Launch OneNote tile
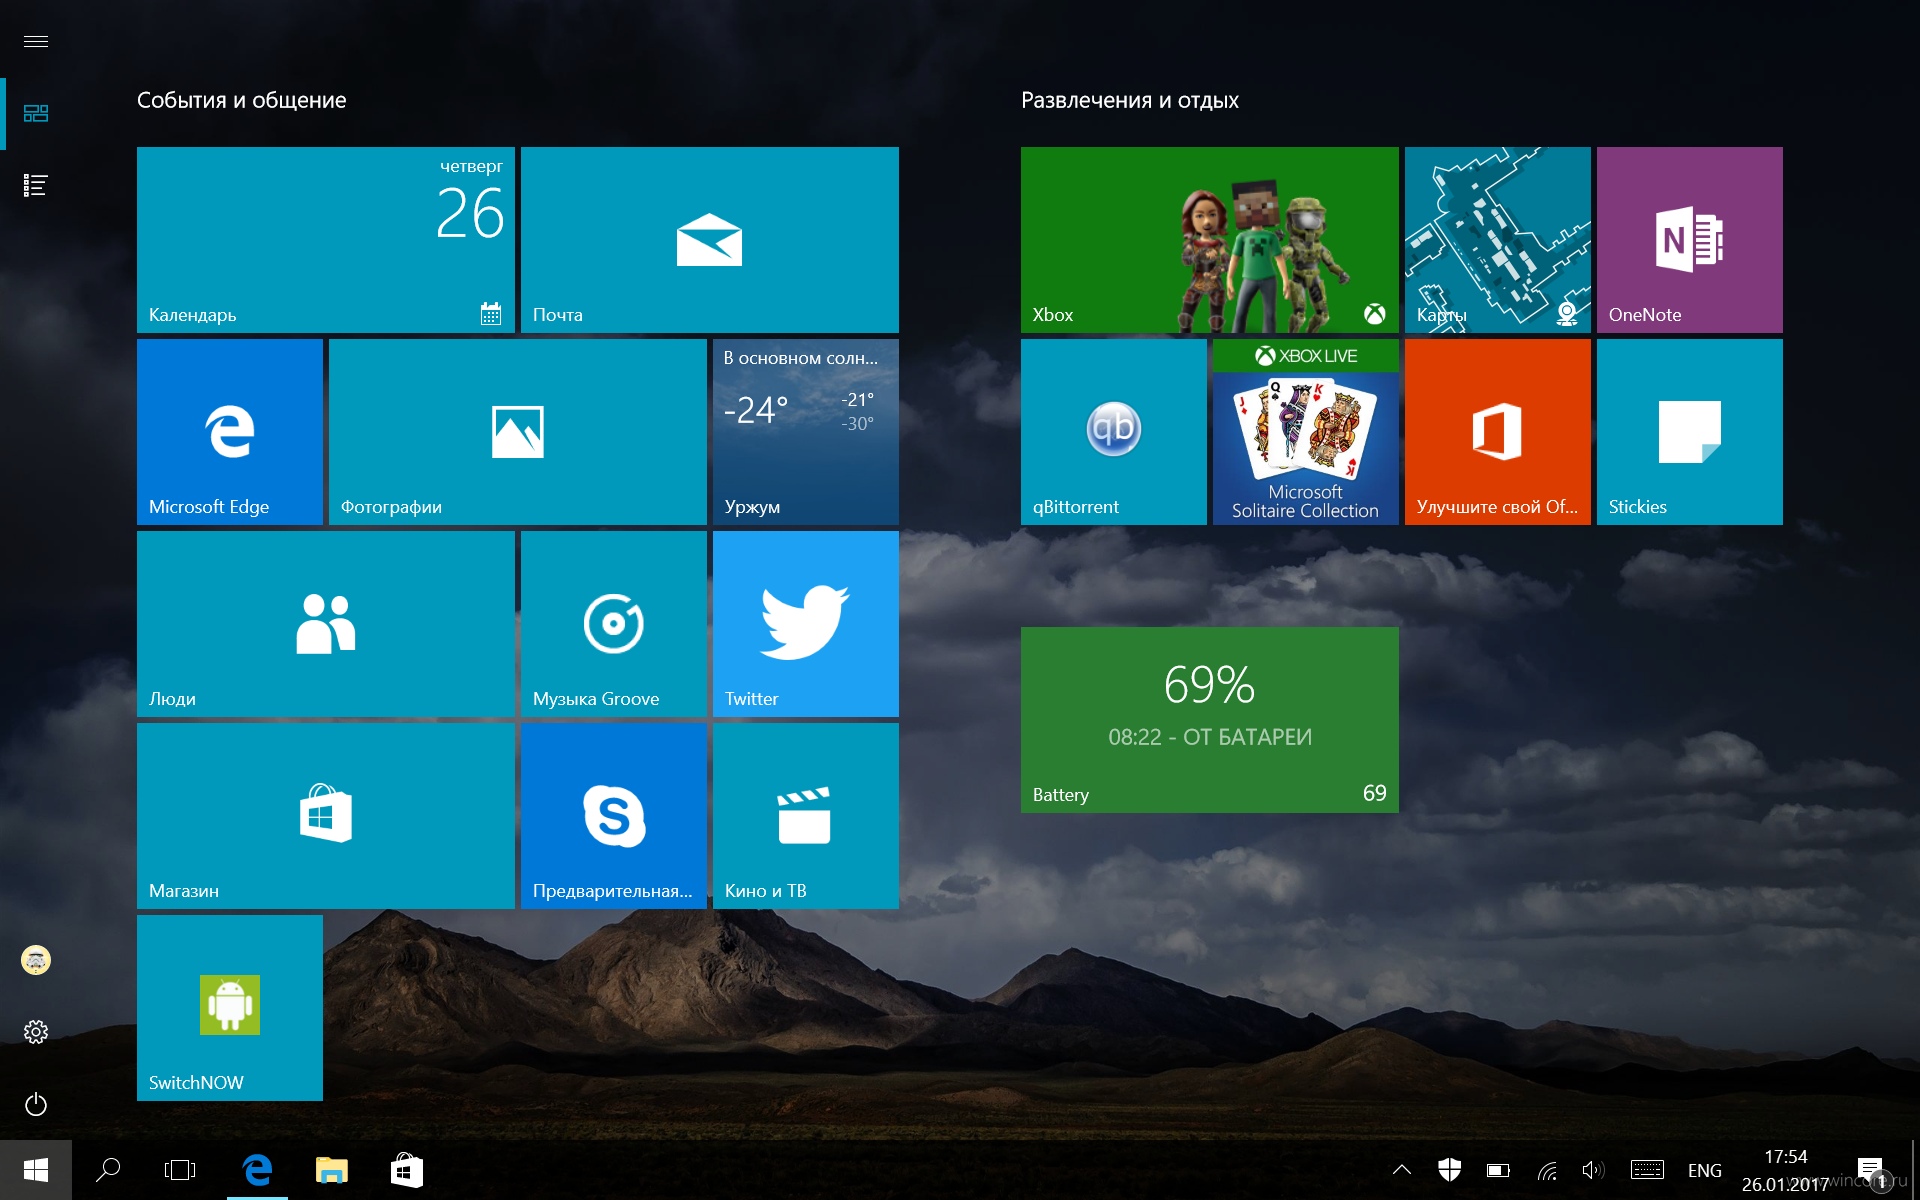Screen dimensions: 1920x1200 point(1690,240)
